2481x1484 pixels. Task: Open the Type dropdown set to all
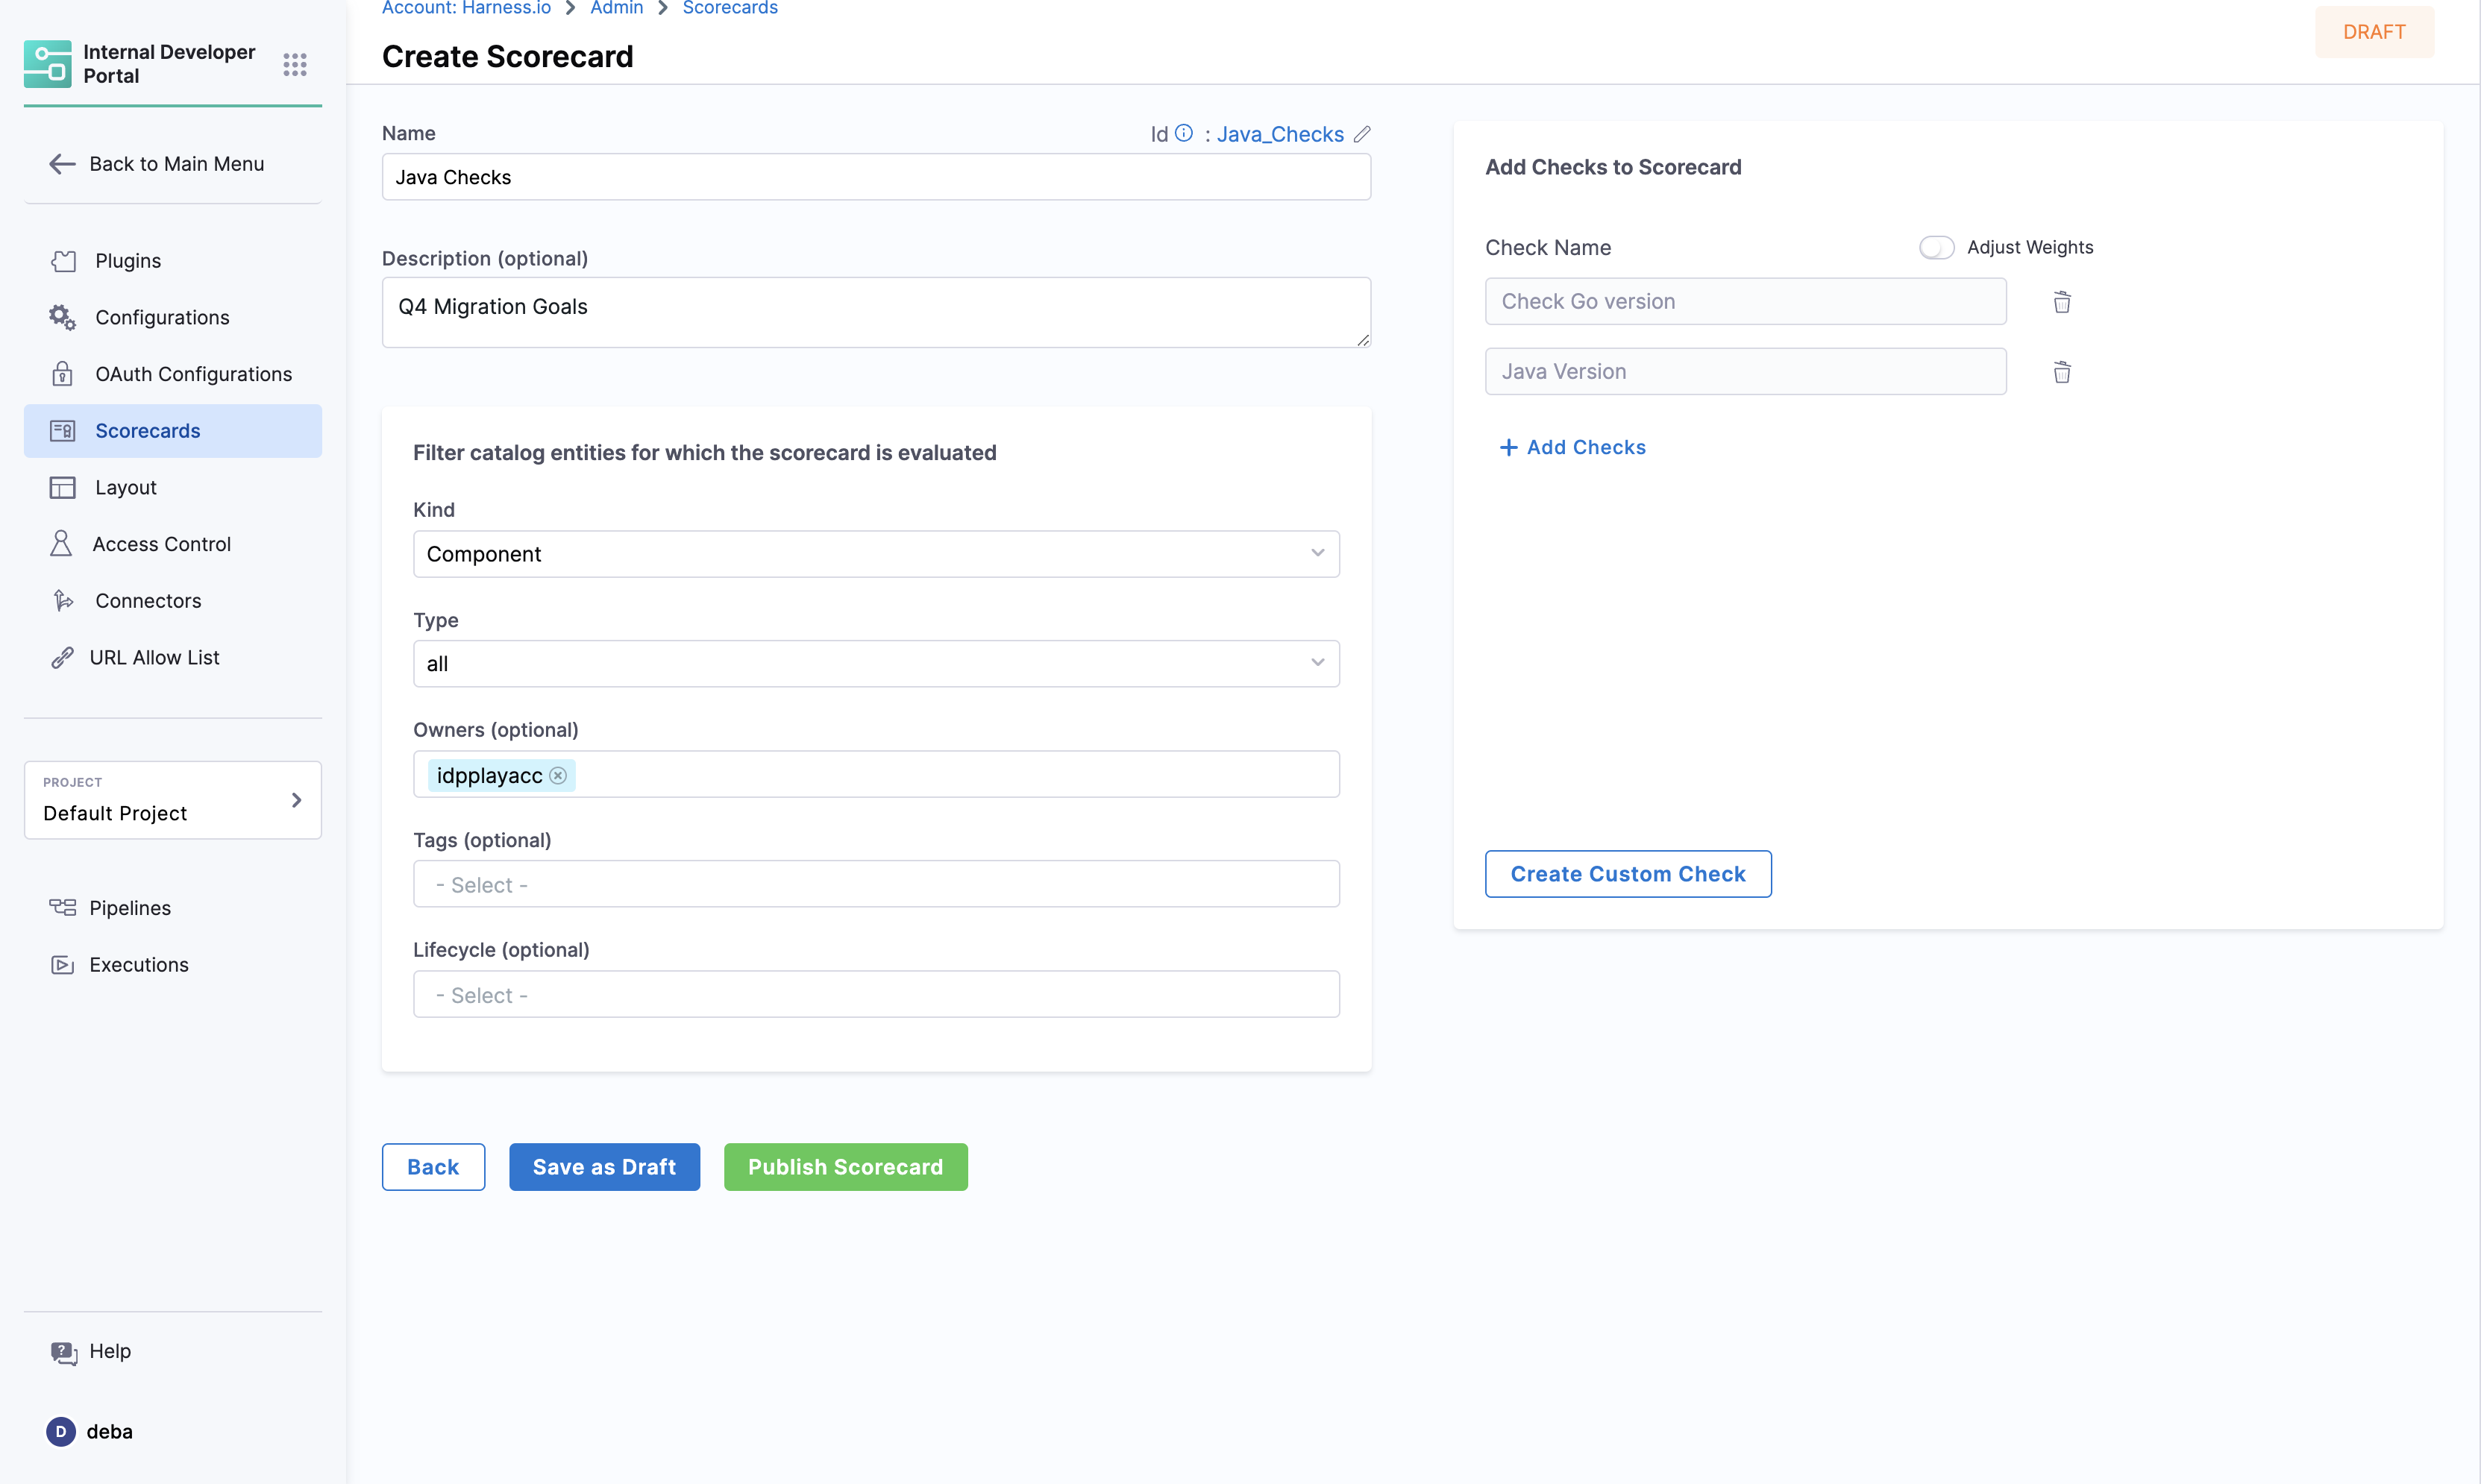point(876,664)
